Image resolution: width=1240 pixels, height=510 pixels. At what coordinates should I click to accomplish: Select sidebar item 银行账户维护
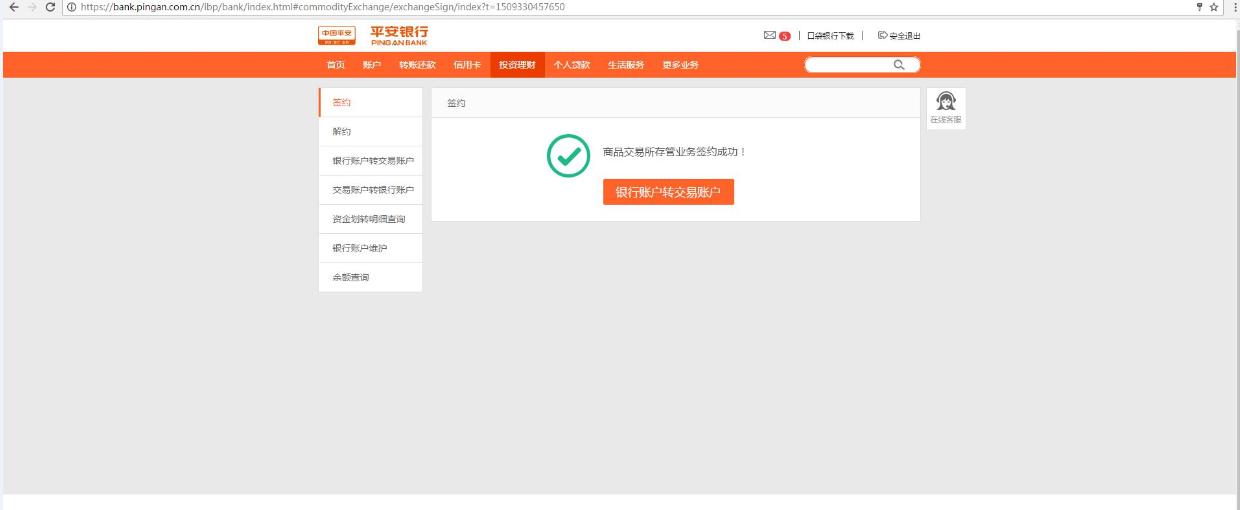click(371, 248)
